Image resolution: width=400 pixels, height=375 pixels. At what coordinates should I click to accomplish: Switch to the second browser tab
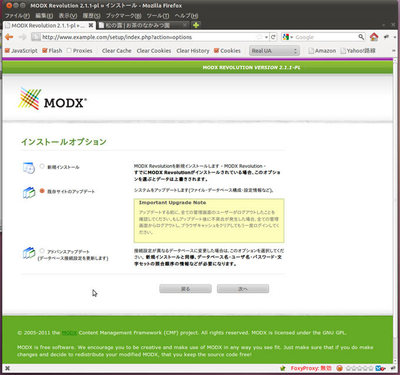(143, 25)
